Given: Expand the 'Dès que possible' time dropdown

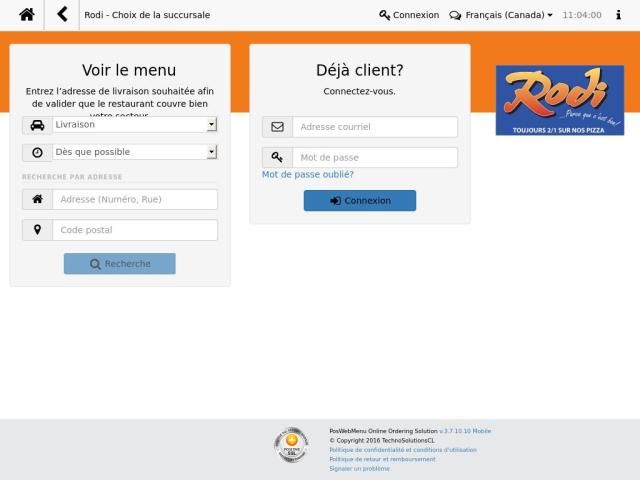Looking at the screenshot, I should click(x=134, y=153).
